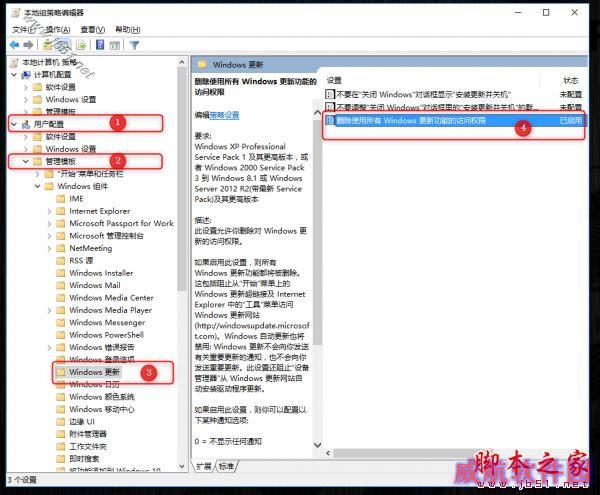Open the 操作(A) menu
This screenshot has width=600, height=495.
pos(57,30)
